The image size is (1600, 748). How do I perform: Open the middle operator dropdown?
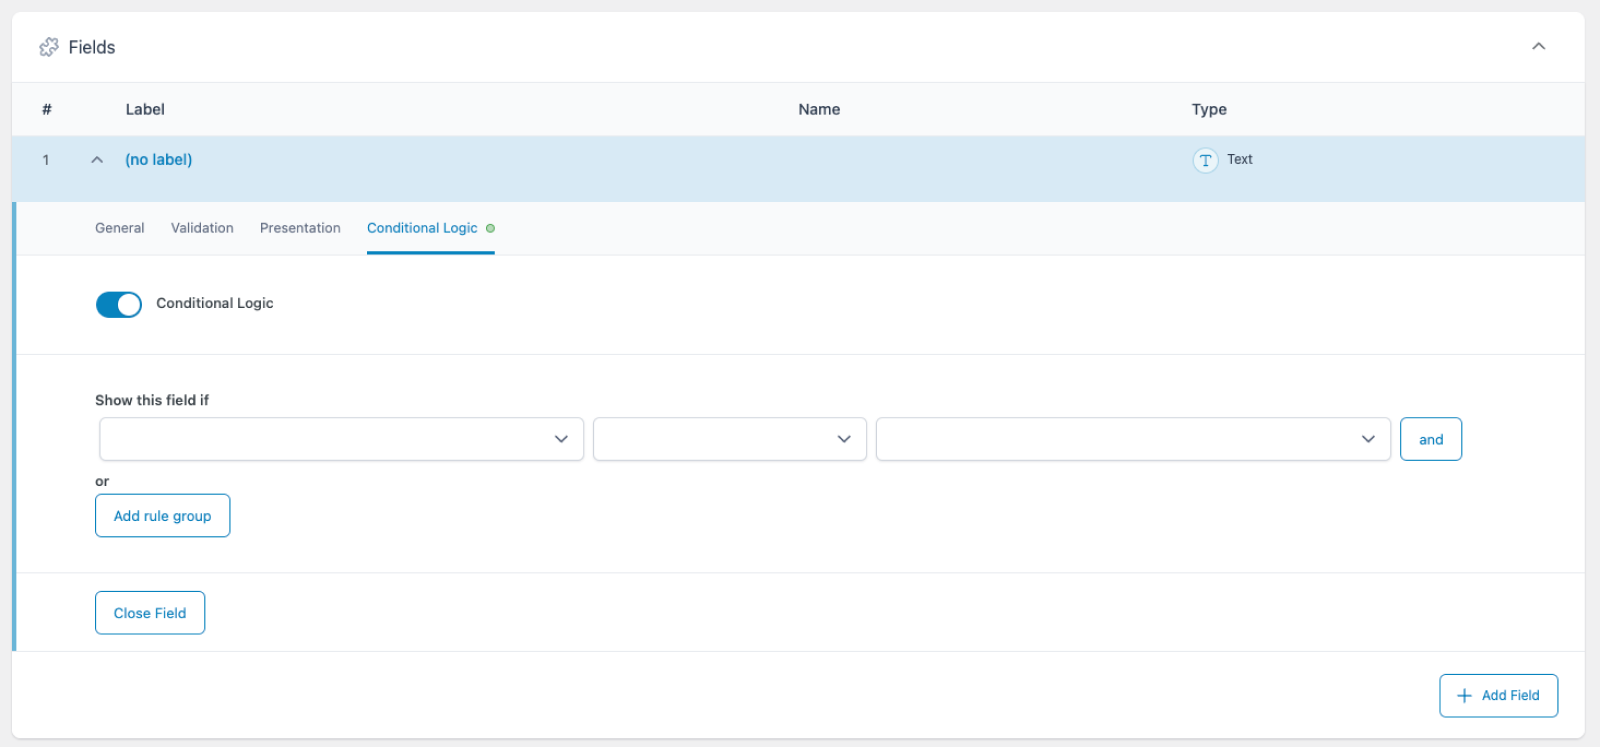coord(729,439)
